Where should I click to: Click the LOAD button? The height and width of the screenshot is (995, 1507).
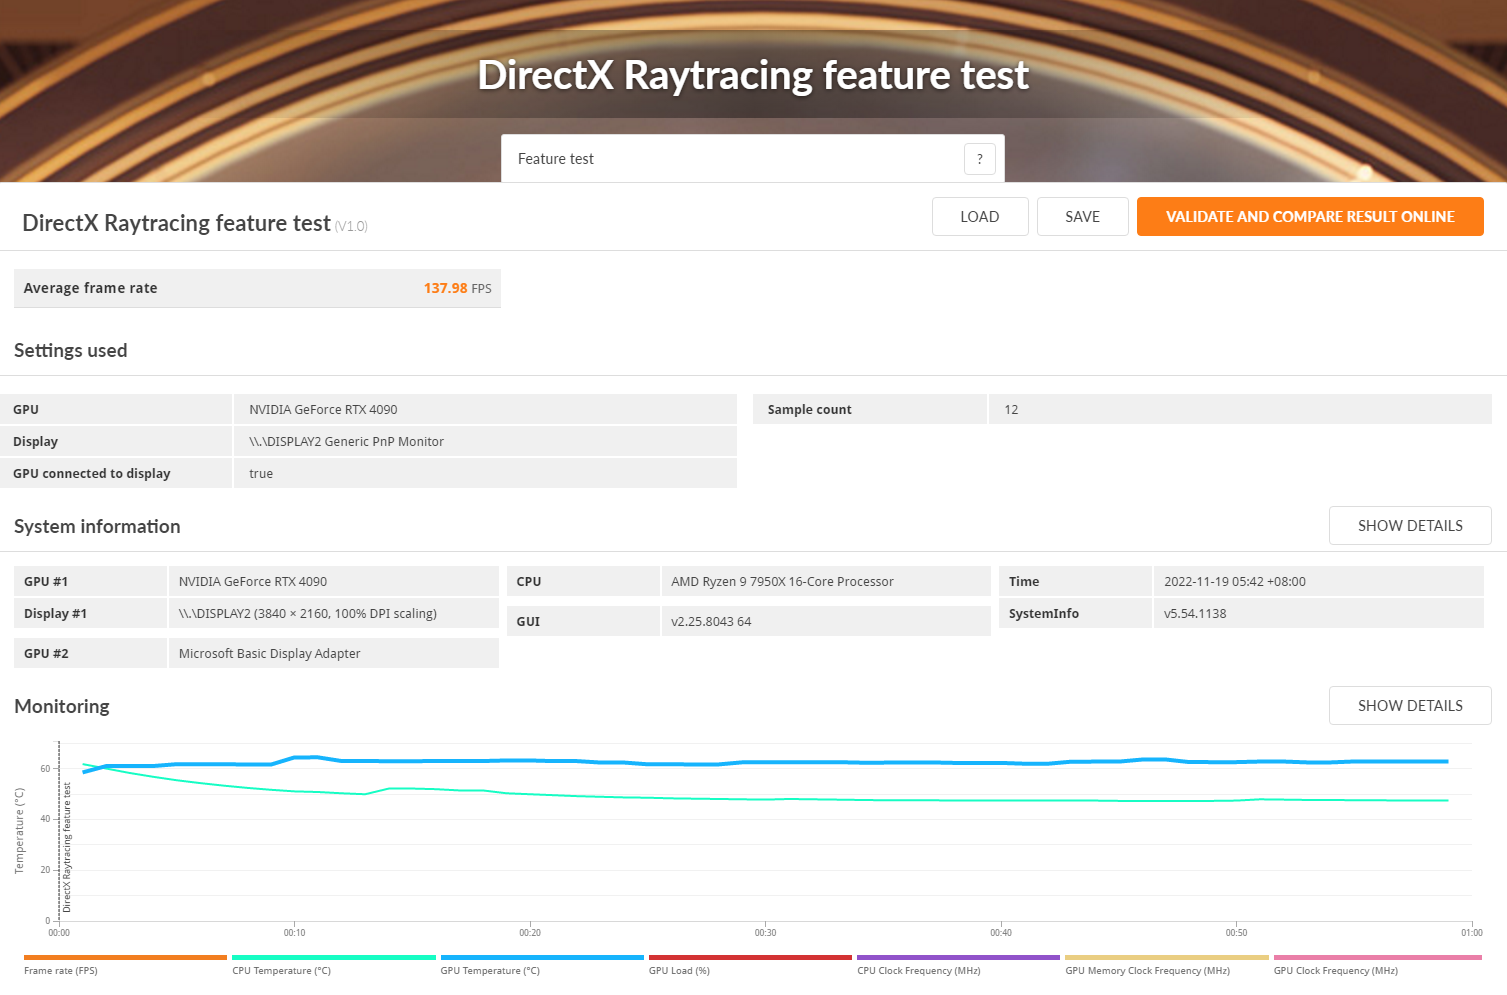point(979,217)
